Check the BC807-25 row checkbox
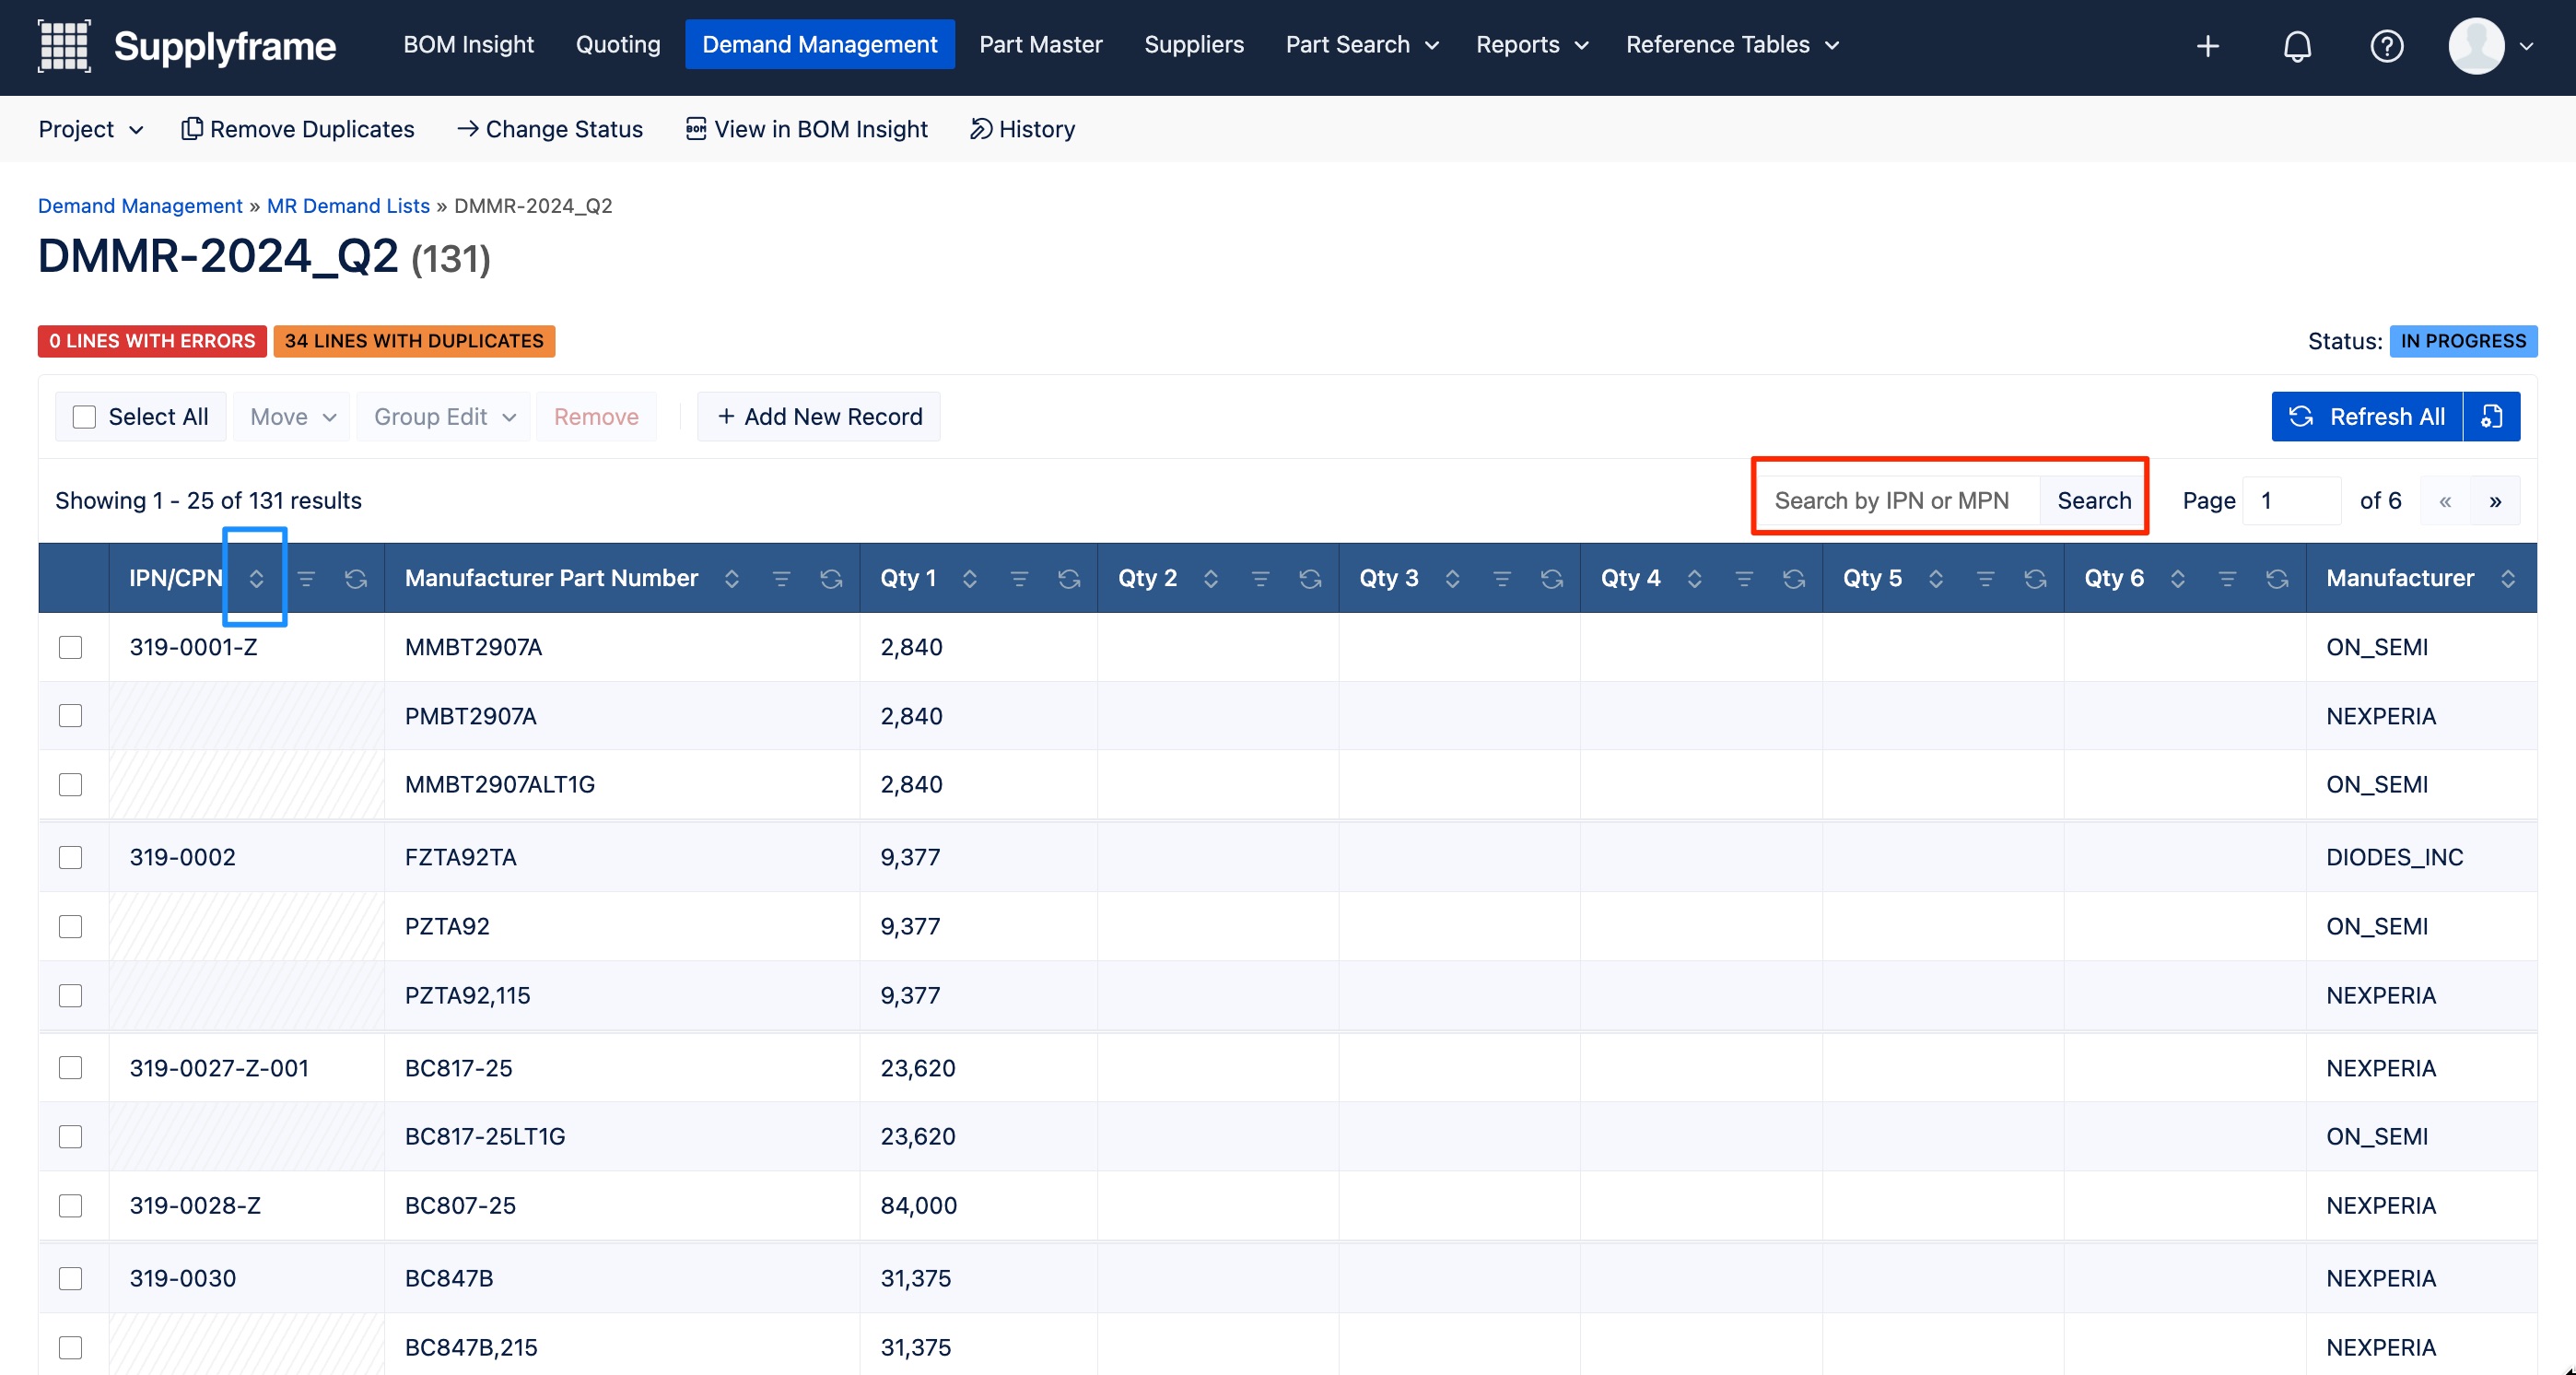This screenshot has width=2576, height=1375. 70,1205
